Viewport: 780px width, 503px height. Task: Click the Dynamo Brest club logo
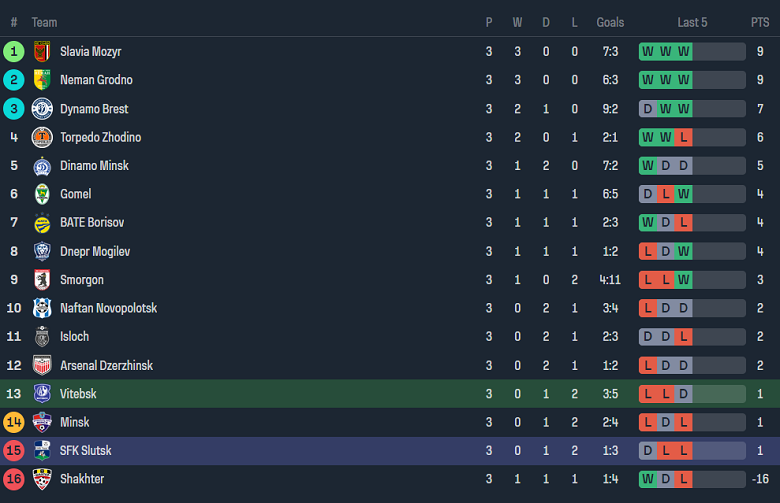click(x=42, y=109)
